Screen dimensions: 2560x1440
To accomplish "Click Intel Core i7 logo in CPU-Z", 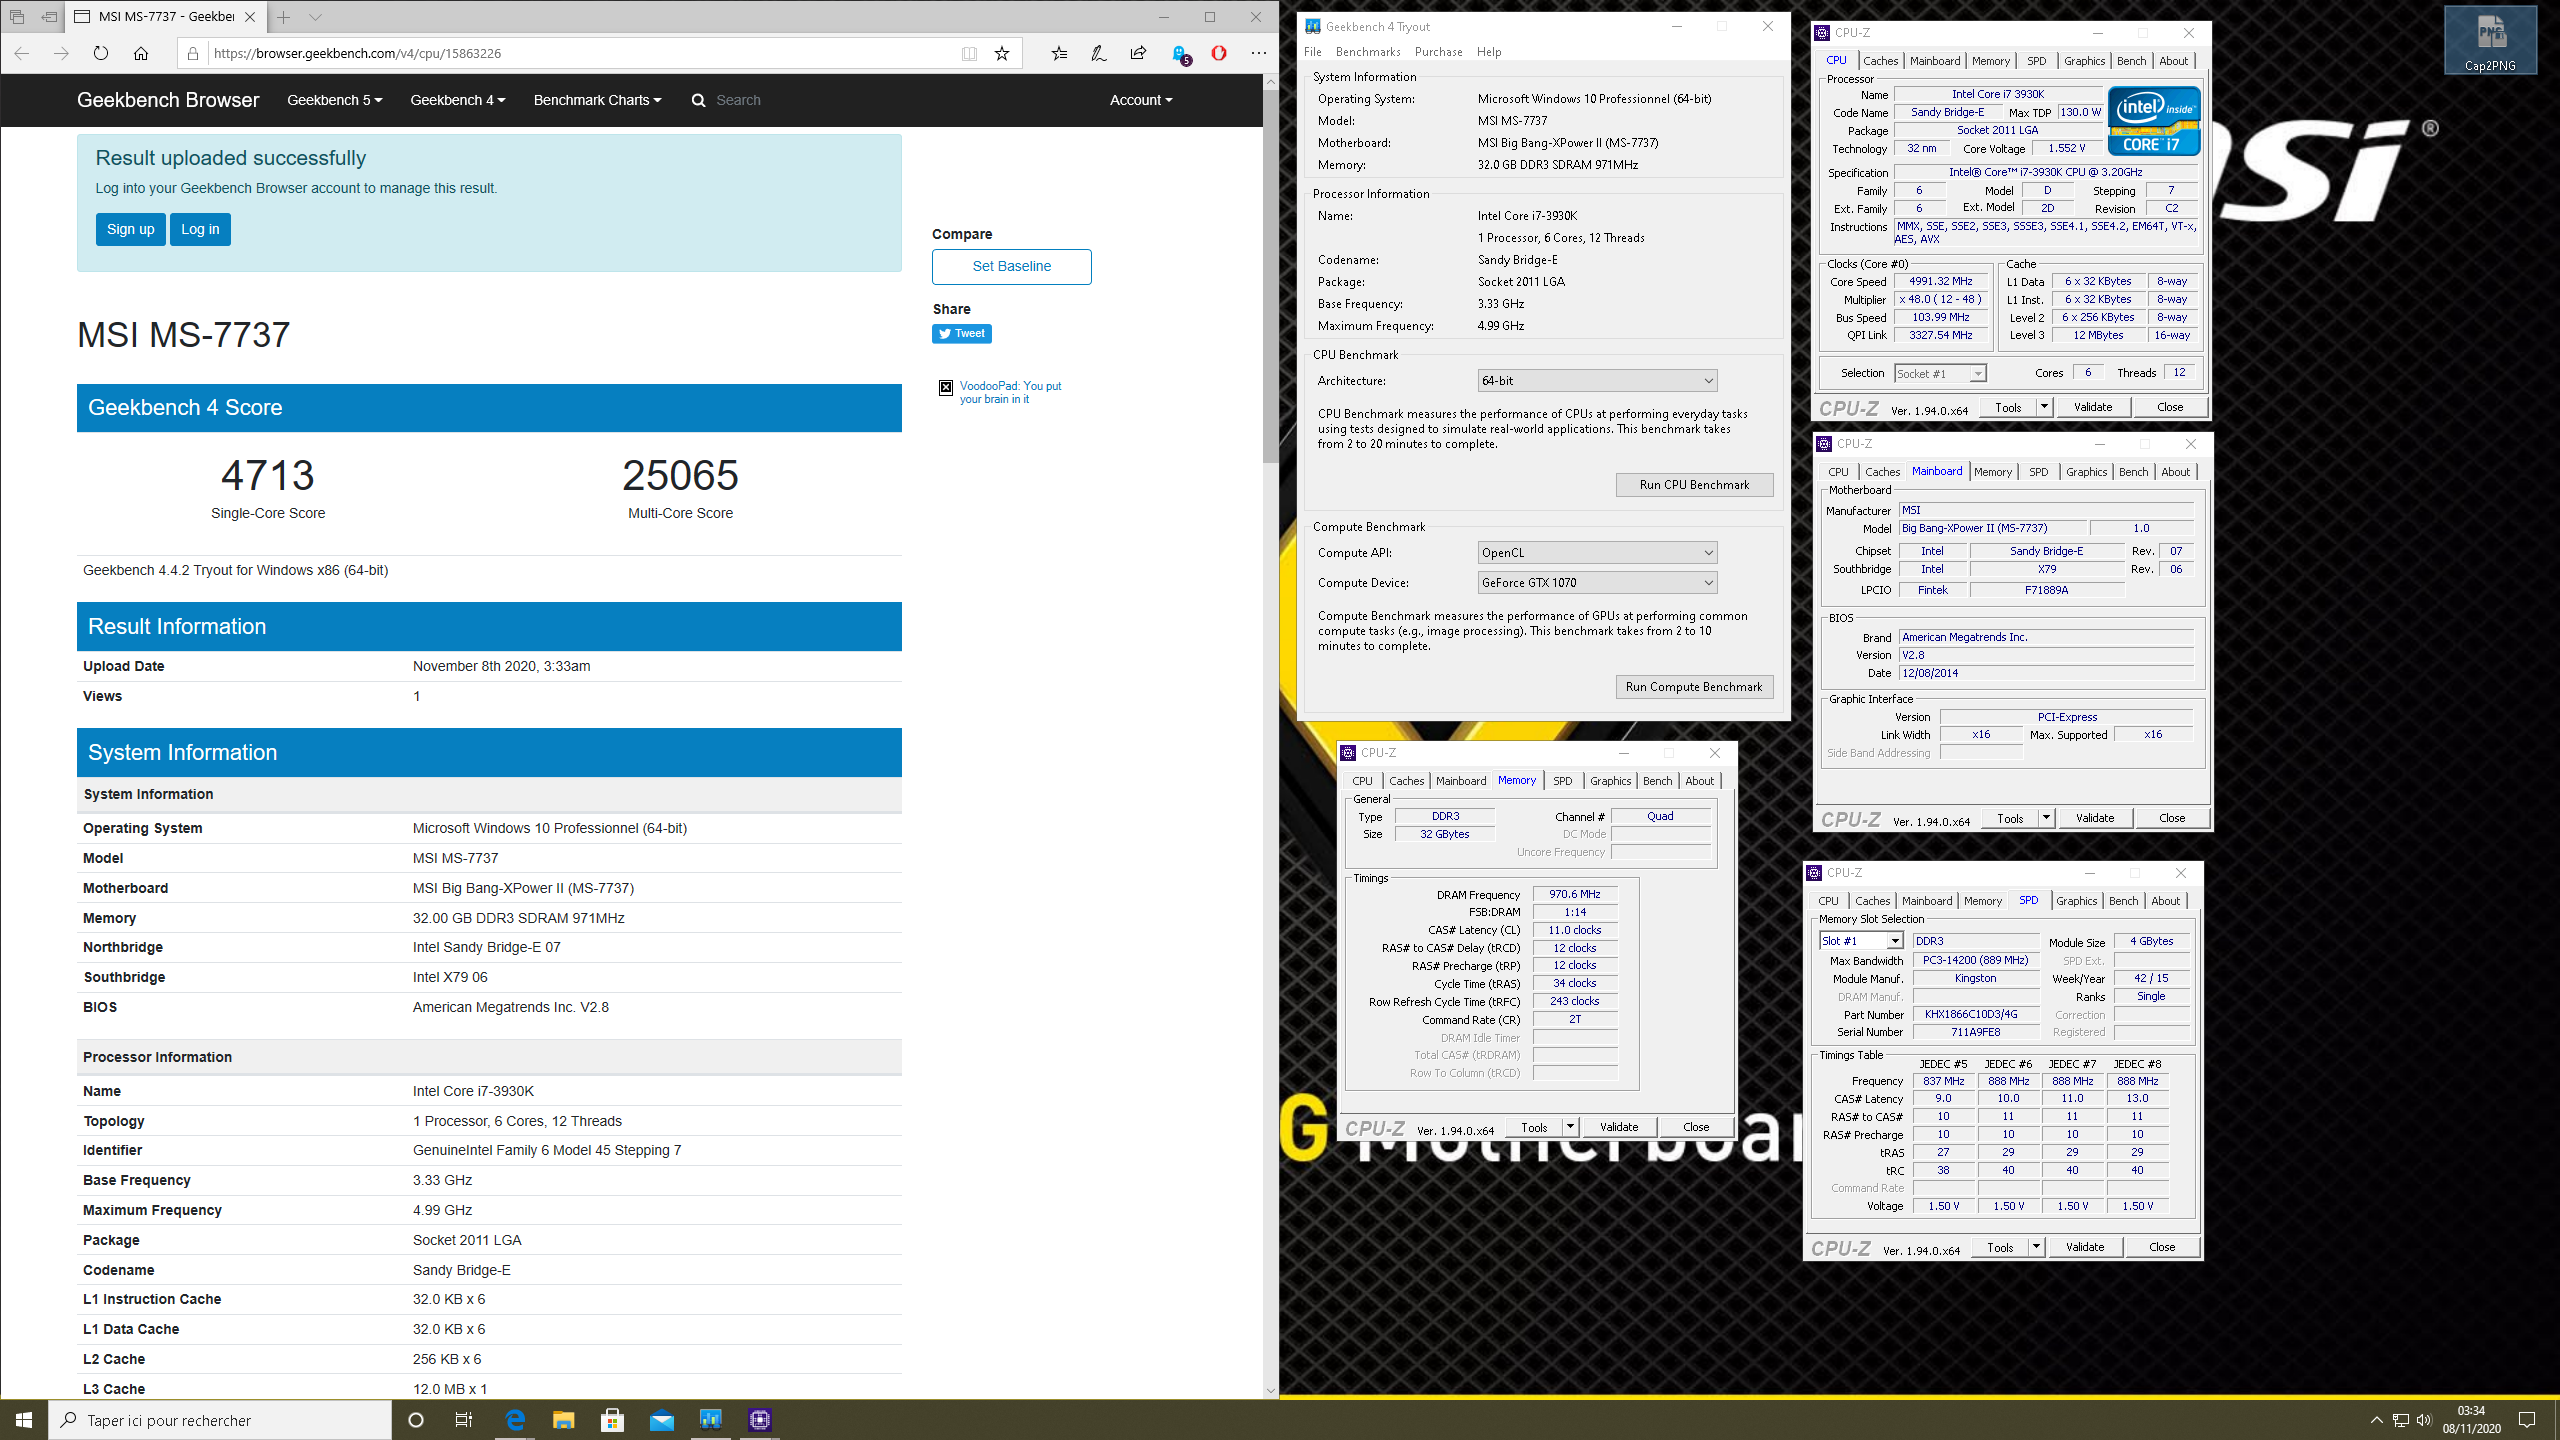I will pyautogui.click(x=2154, y=121).
